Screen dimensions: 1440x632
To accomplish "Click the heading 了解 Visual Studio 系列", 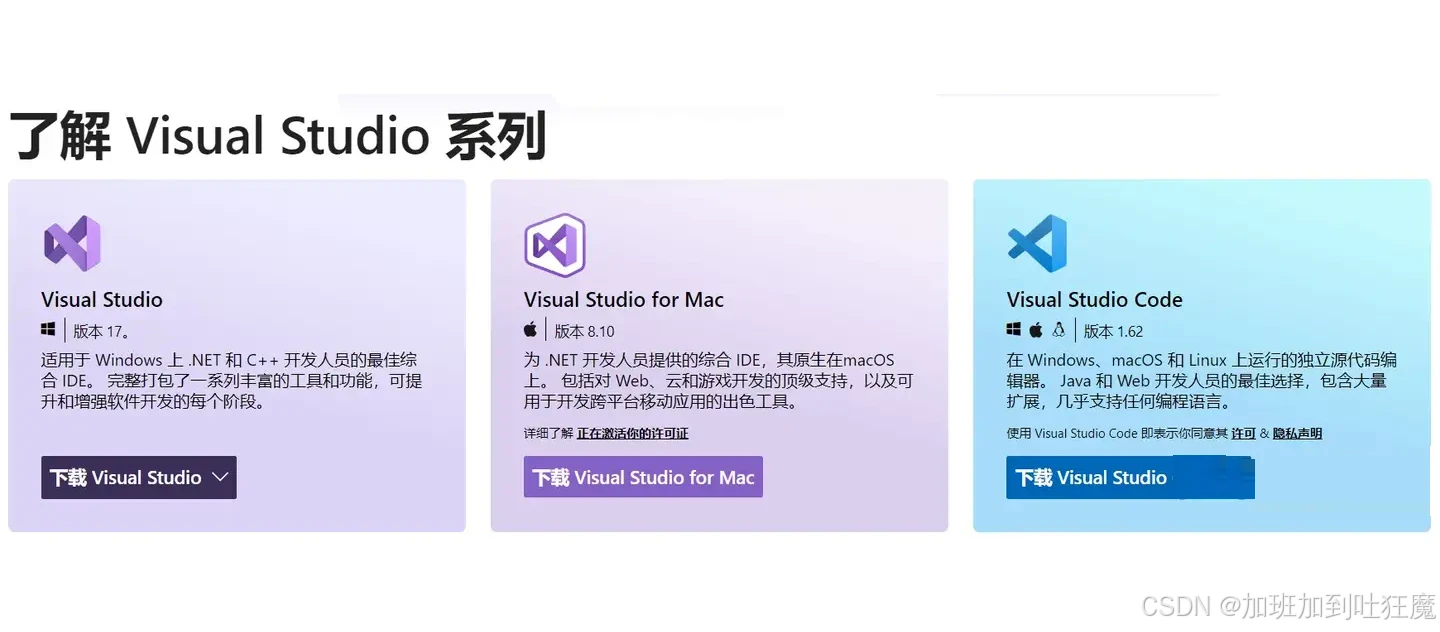I will tap(278, 138).
